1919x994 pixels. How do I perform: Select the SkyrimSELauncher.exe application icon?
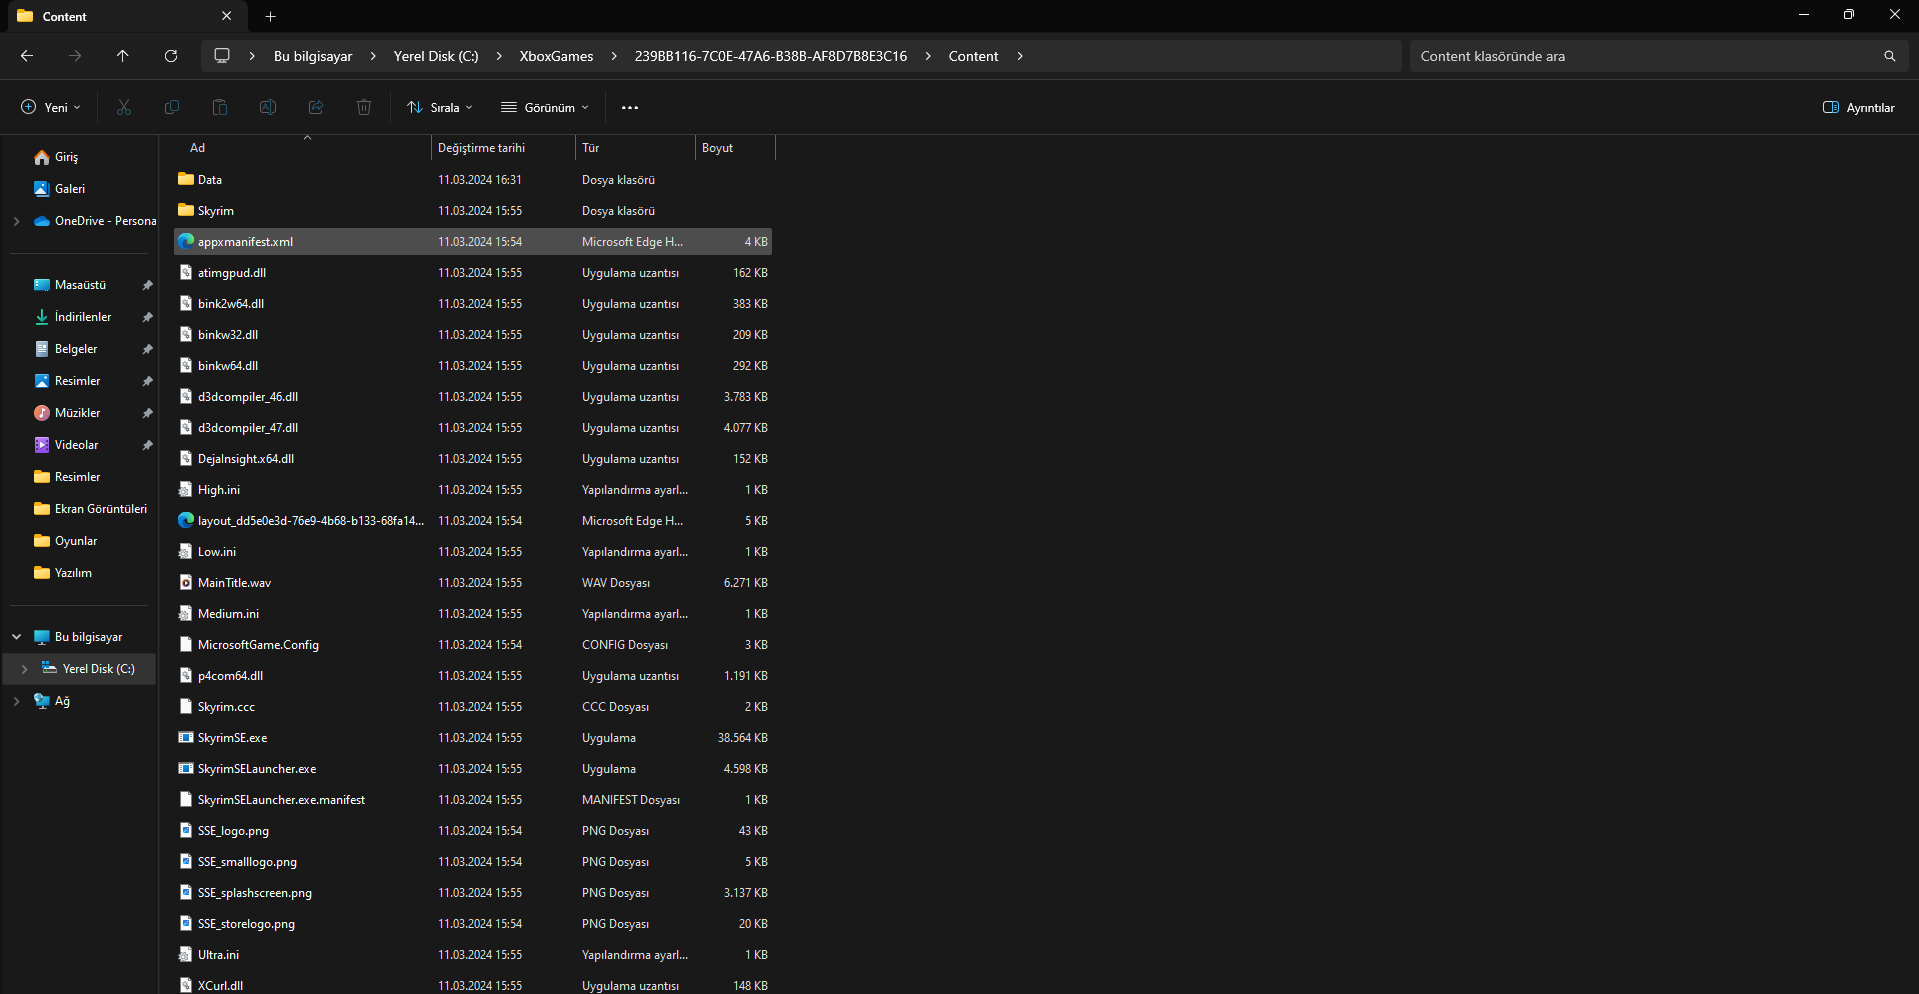pyautogui.click(x=186, y=769)
